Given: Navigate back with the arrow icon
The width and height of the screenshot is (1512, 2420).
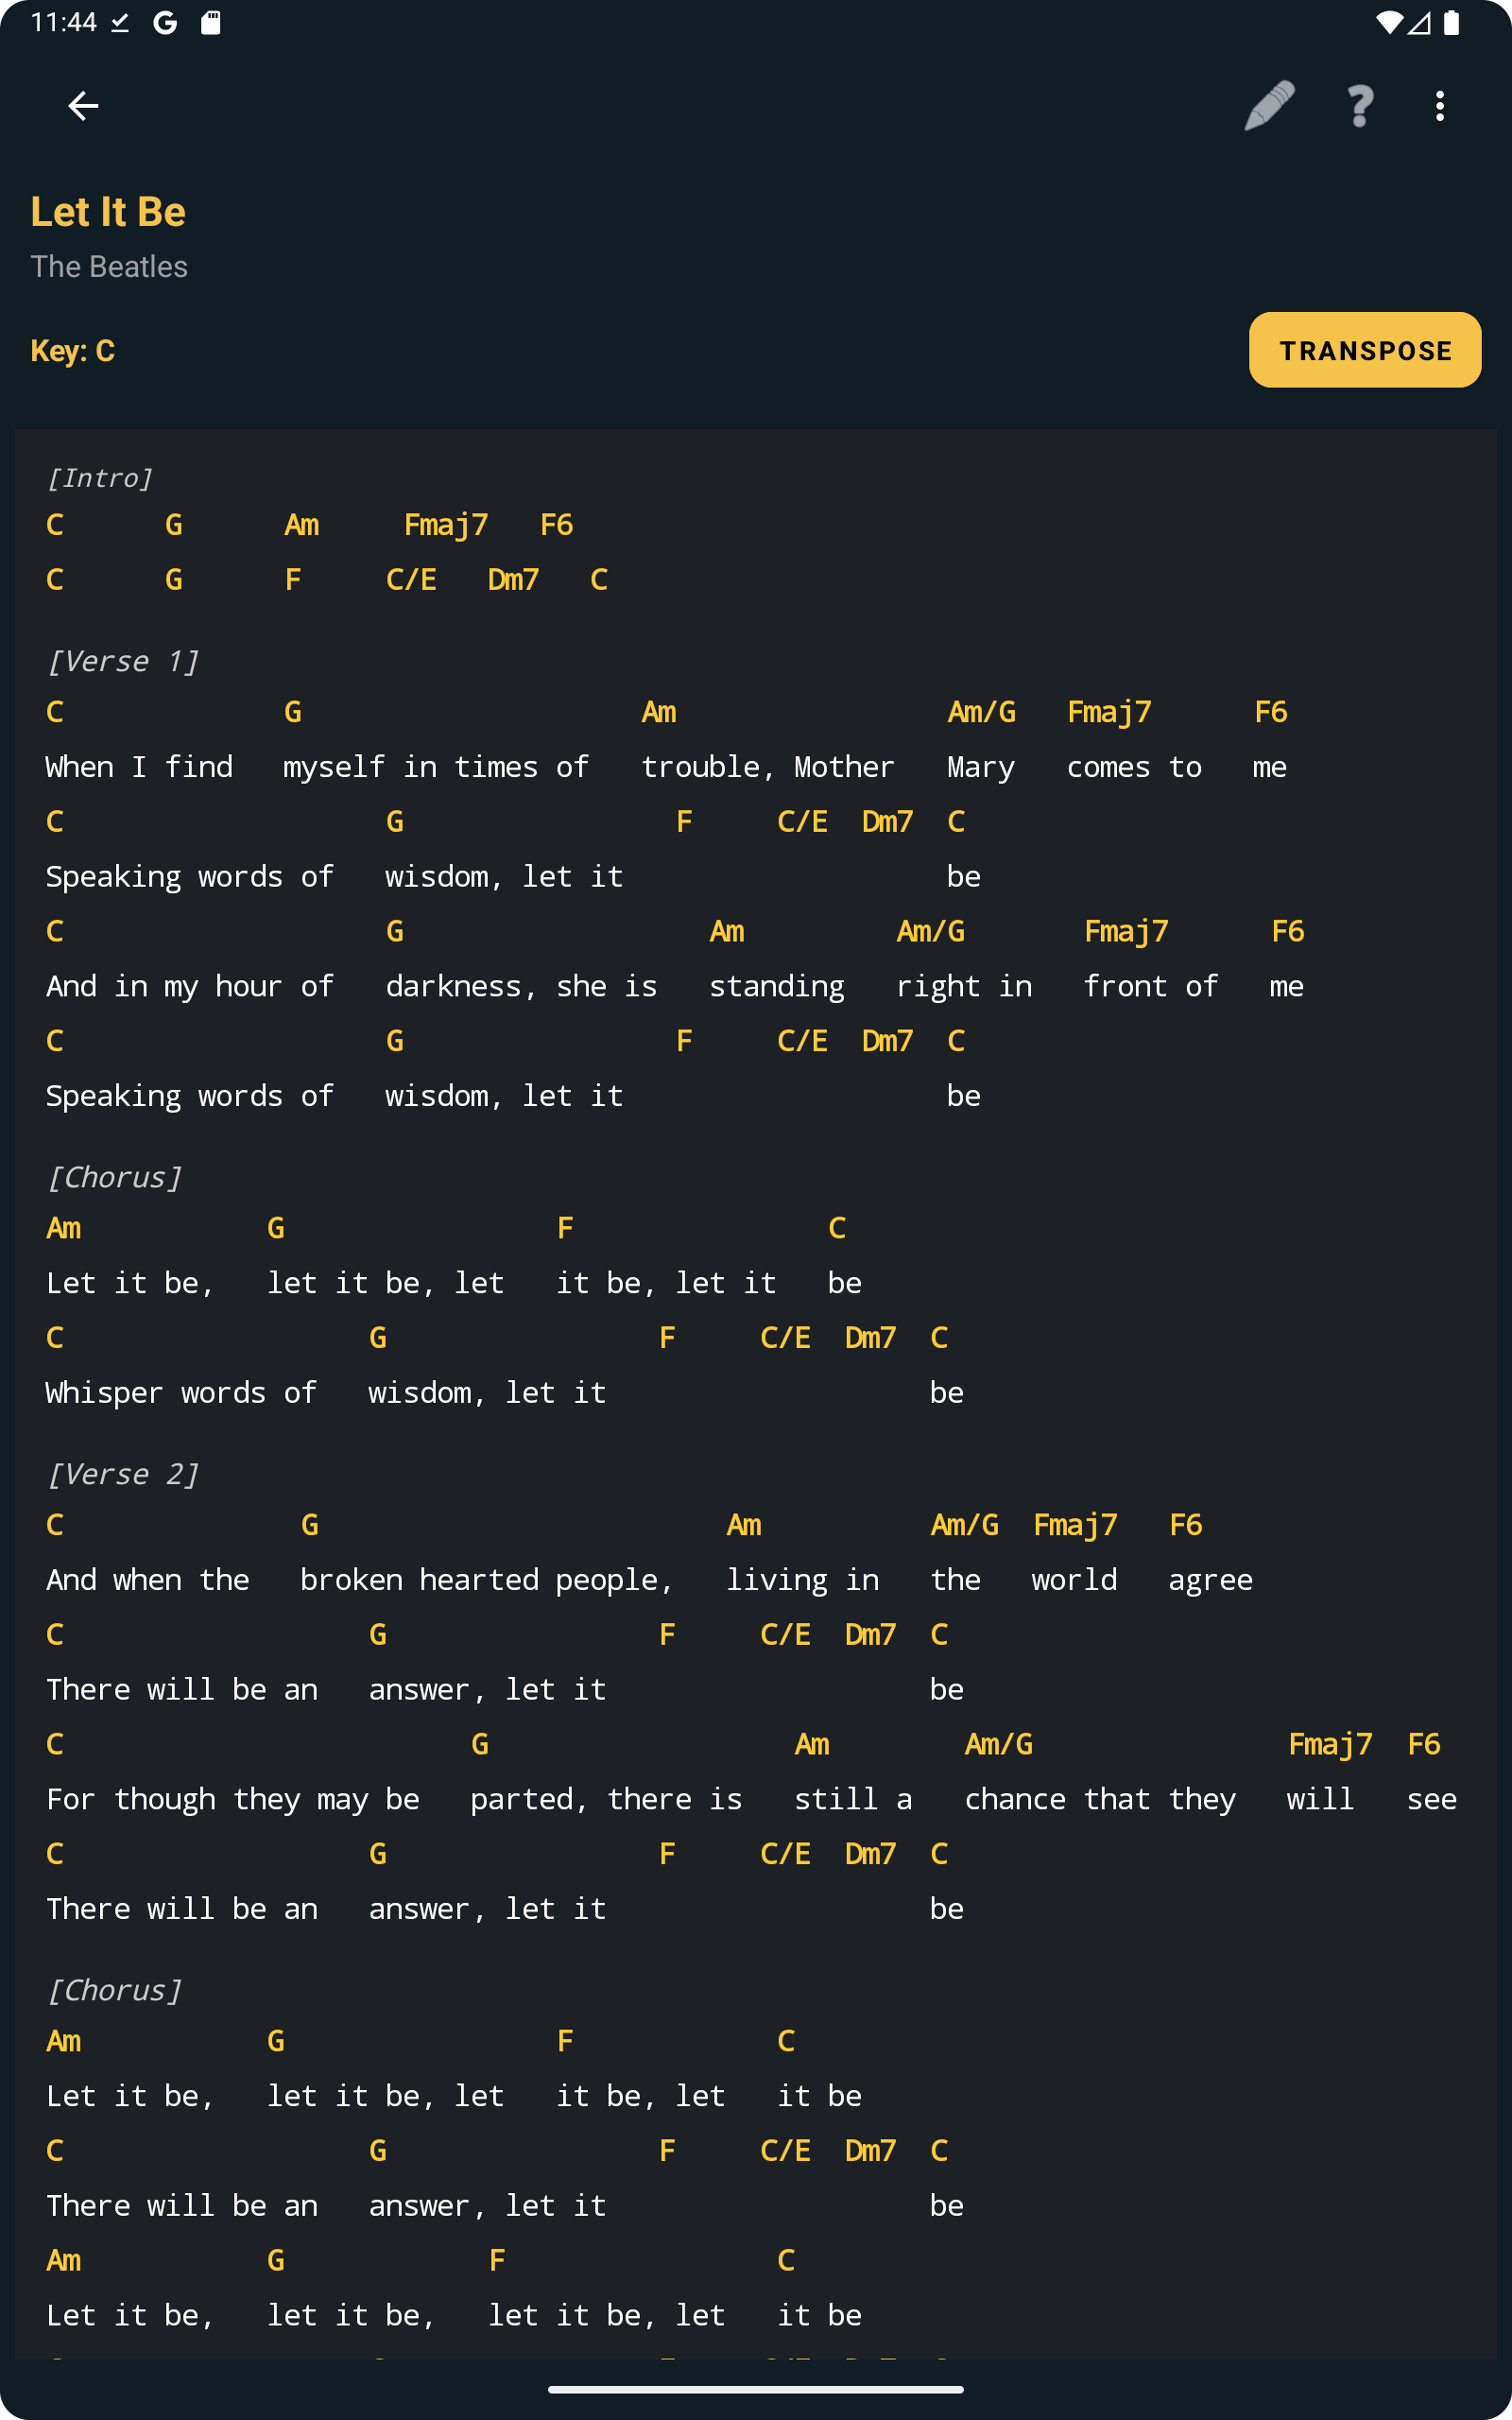Looking at the screenshot, I should point(84,105).
